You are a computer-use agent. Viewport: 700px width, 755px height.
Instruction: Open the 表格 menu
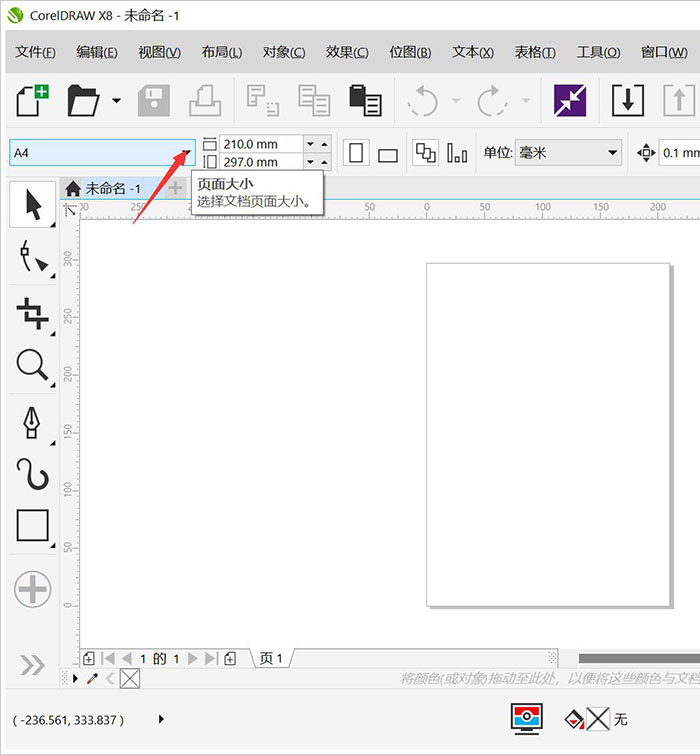tap(535, 52)
